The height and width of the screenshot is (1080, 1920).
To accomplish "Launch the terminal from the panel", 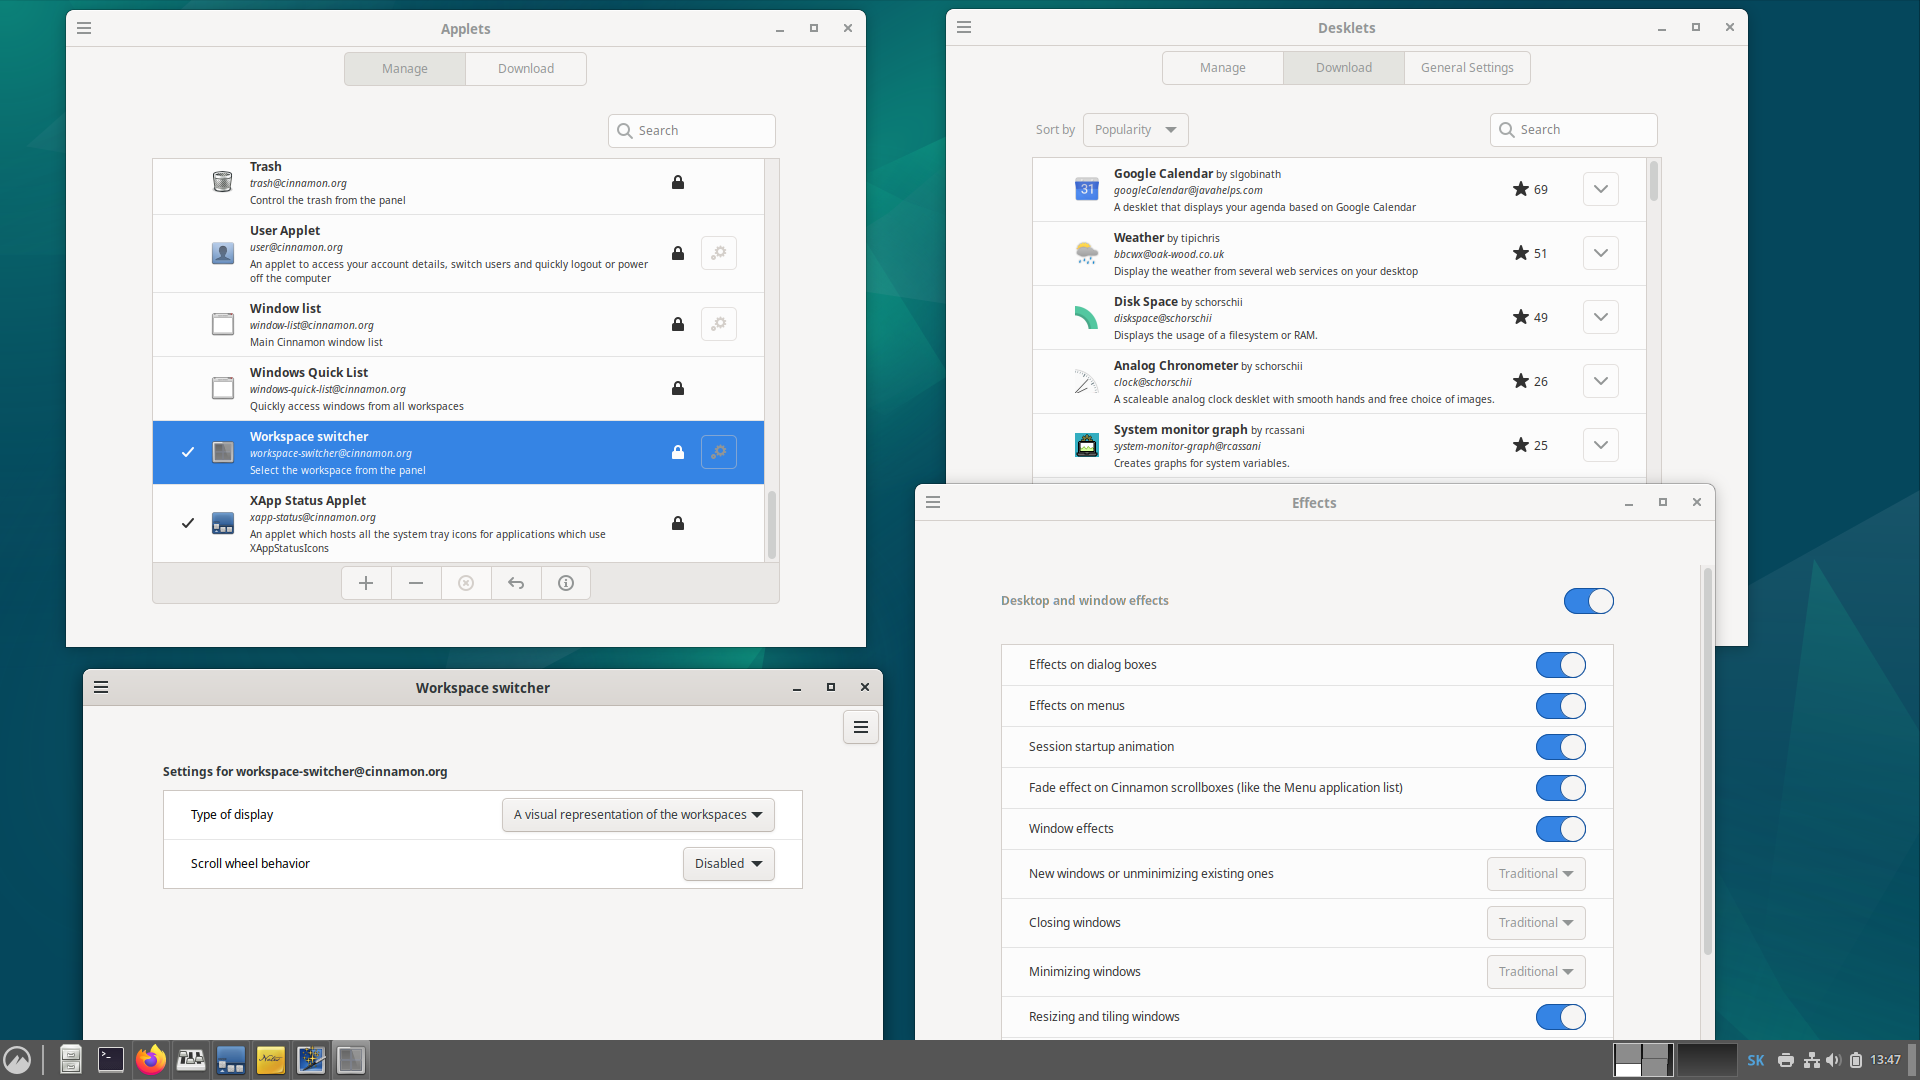I will (111, 1060).
